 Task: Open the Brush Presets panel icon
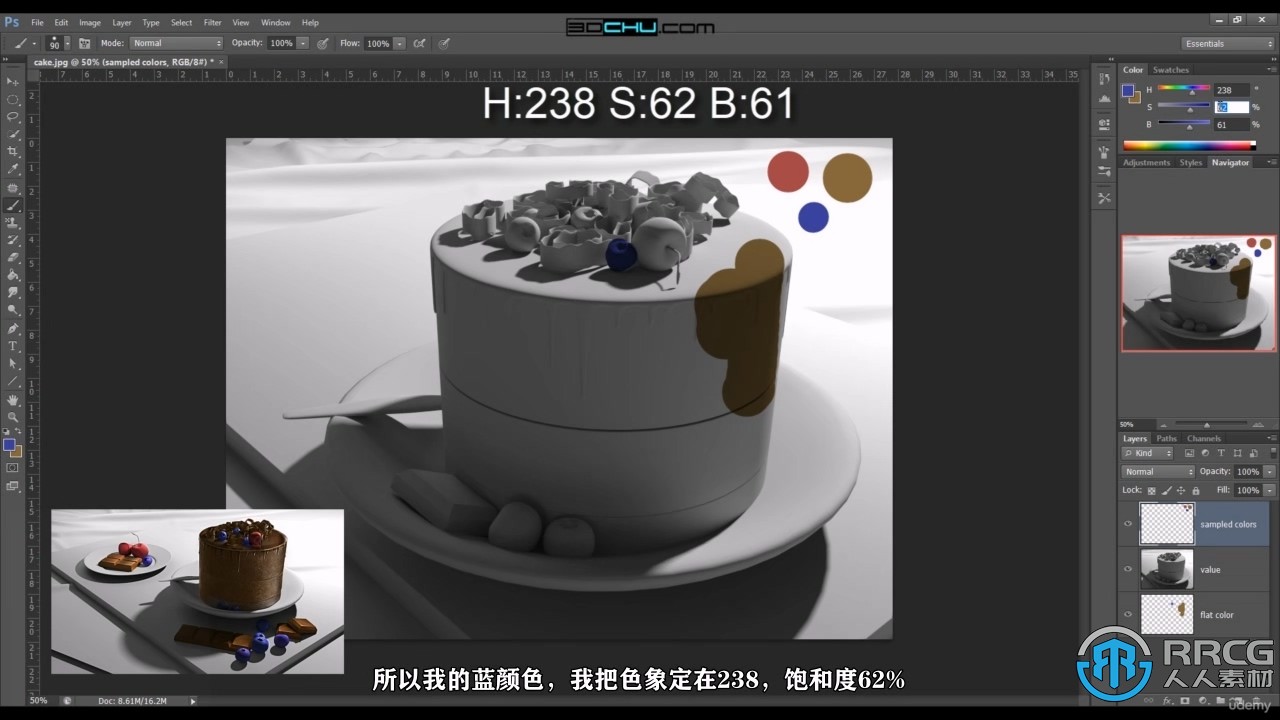pos(1104,171)
